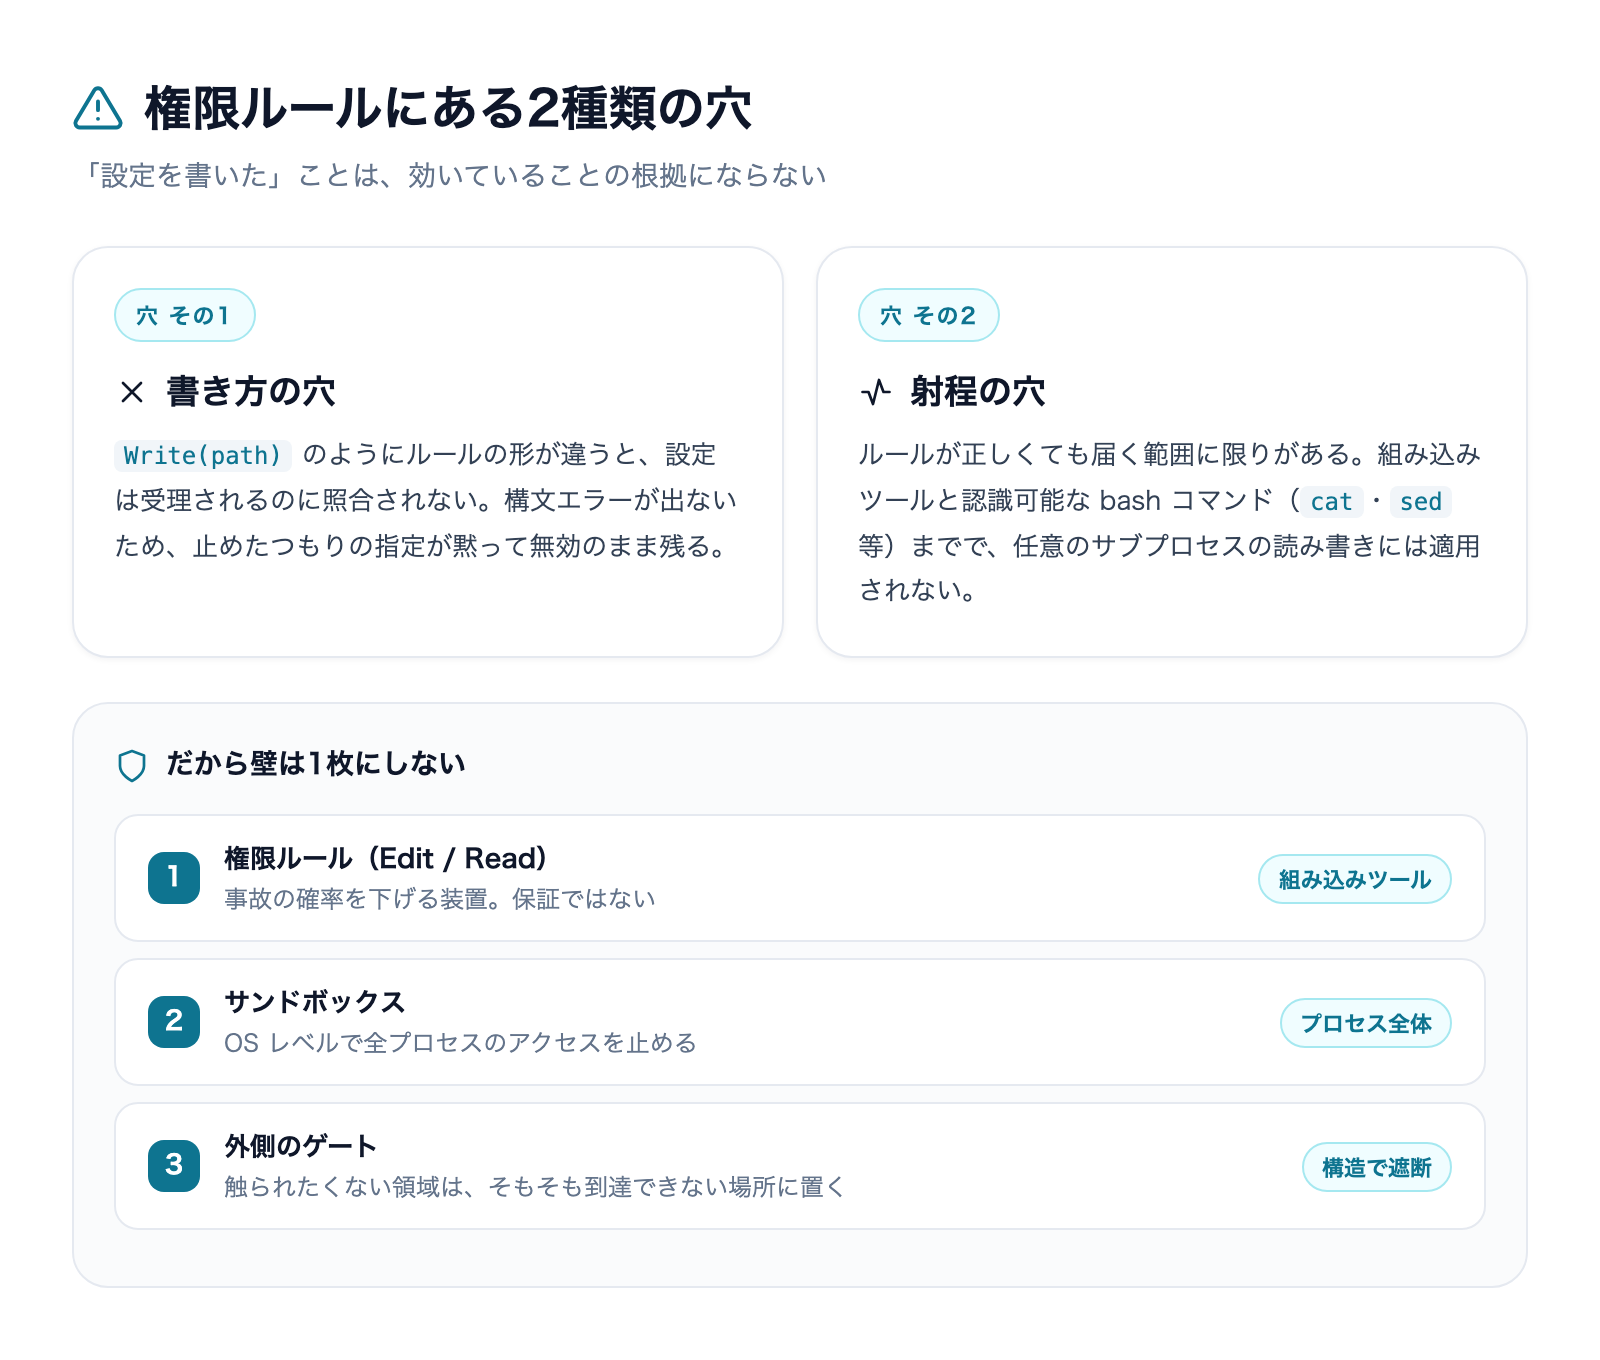
Task: Click the number 2 badge for サンドボックス
Action: 174,1022
